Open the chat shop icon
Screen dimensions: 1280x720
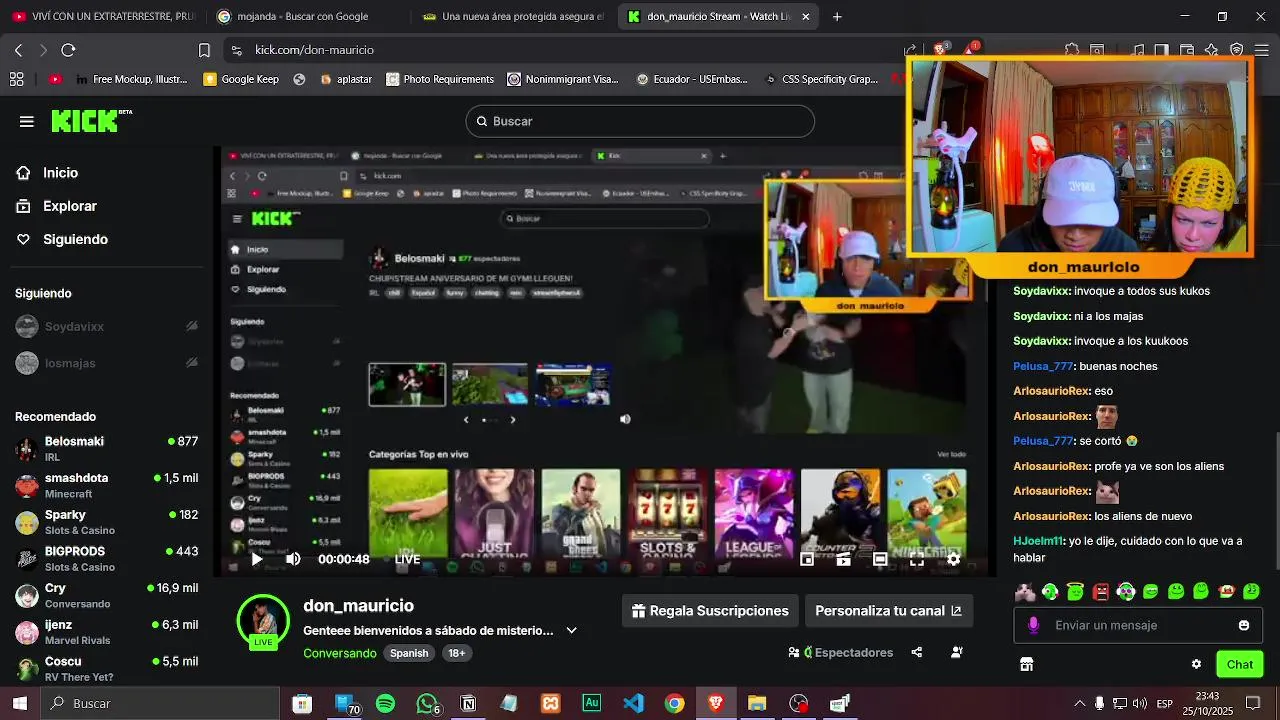[1026, 664]
